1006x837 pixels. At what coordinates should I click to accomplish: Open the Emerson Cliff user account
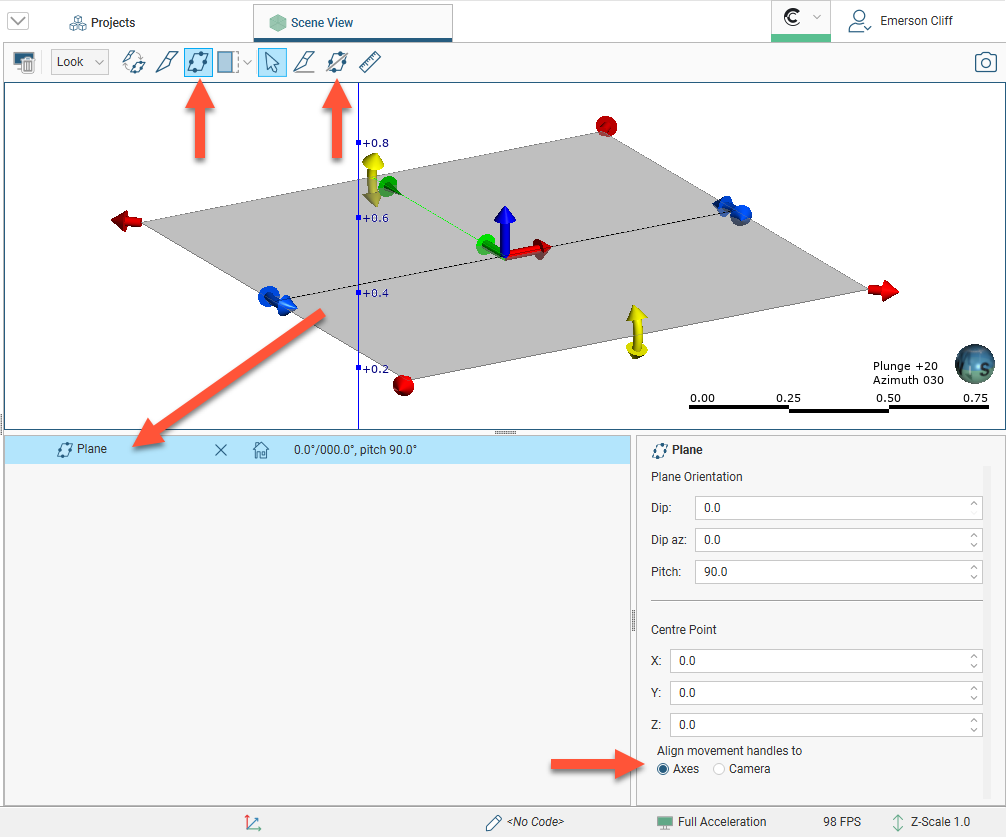(x=901, y=21)
